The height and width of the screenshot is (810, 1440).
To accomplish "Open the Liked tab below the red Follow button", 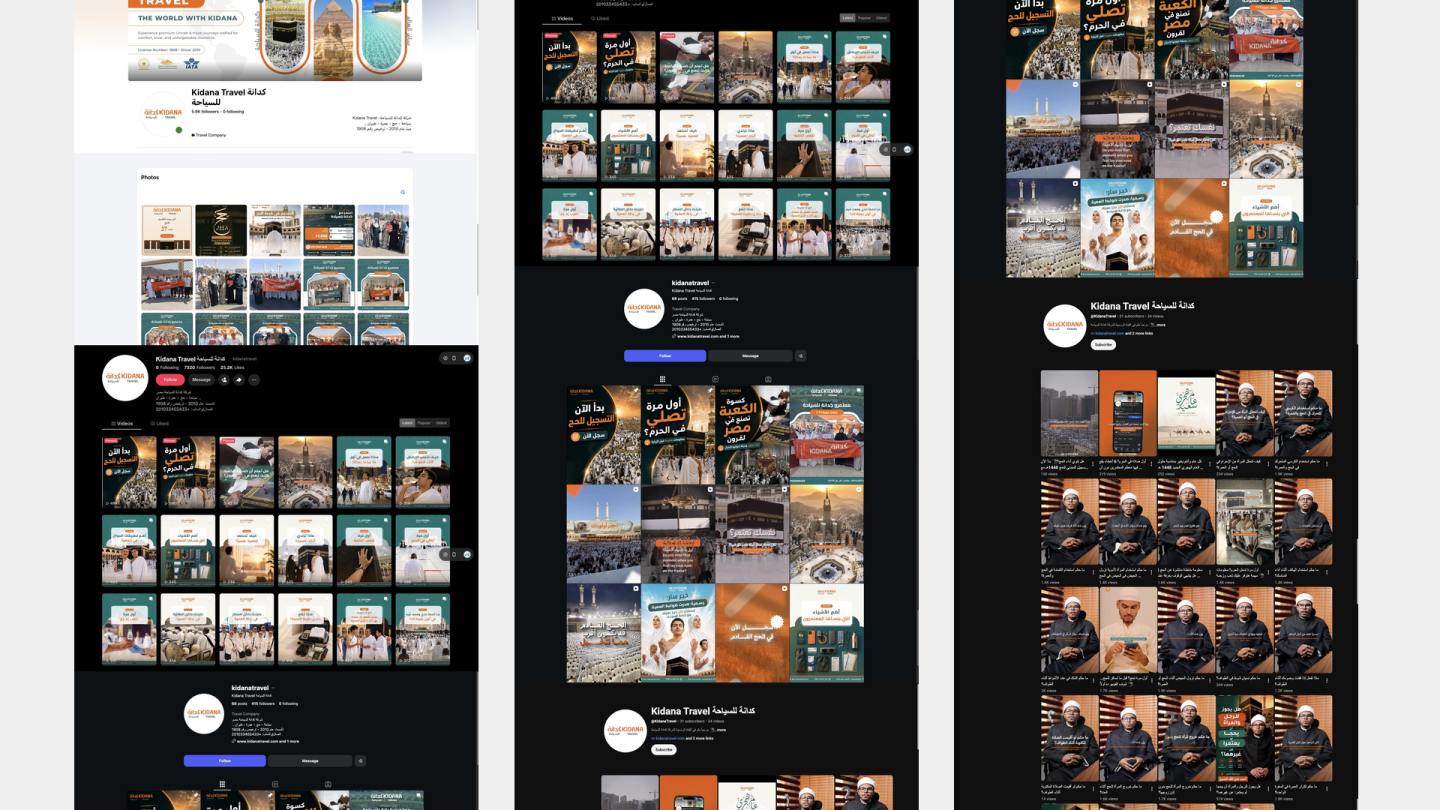I will (x=159, y=423).
